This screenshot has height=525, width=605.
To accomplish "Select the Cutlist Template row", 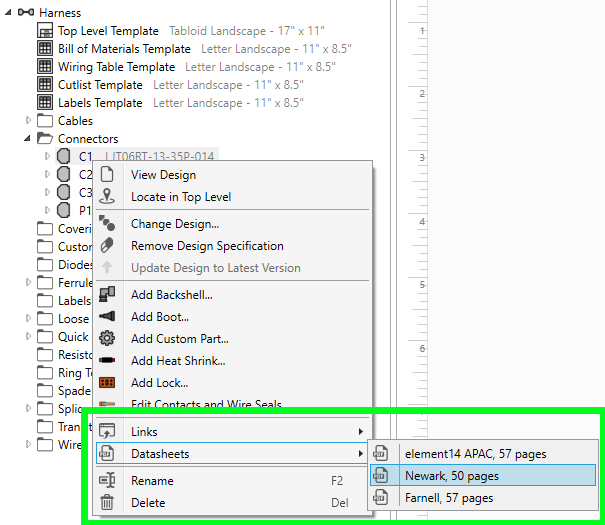I will point(171,84).
